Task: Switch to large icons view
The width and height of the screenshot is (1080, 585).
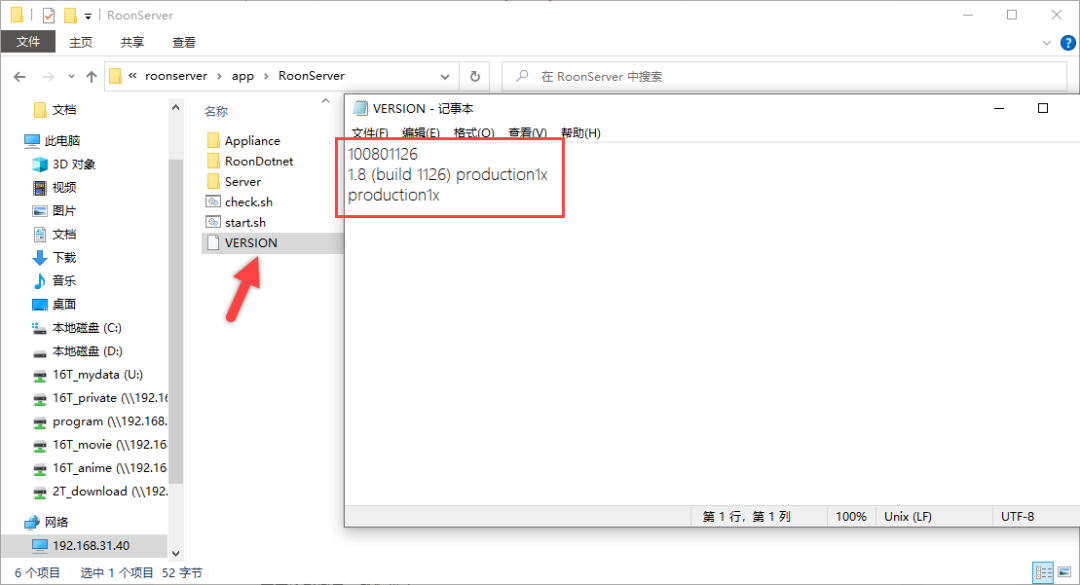Action: click(x=1065, y=573)
